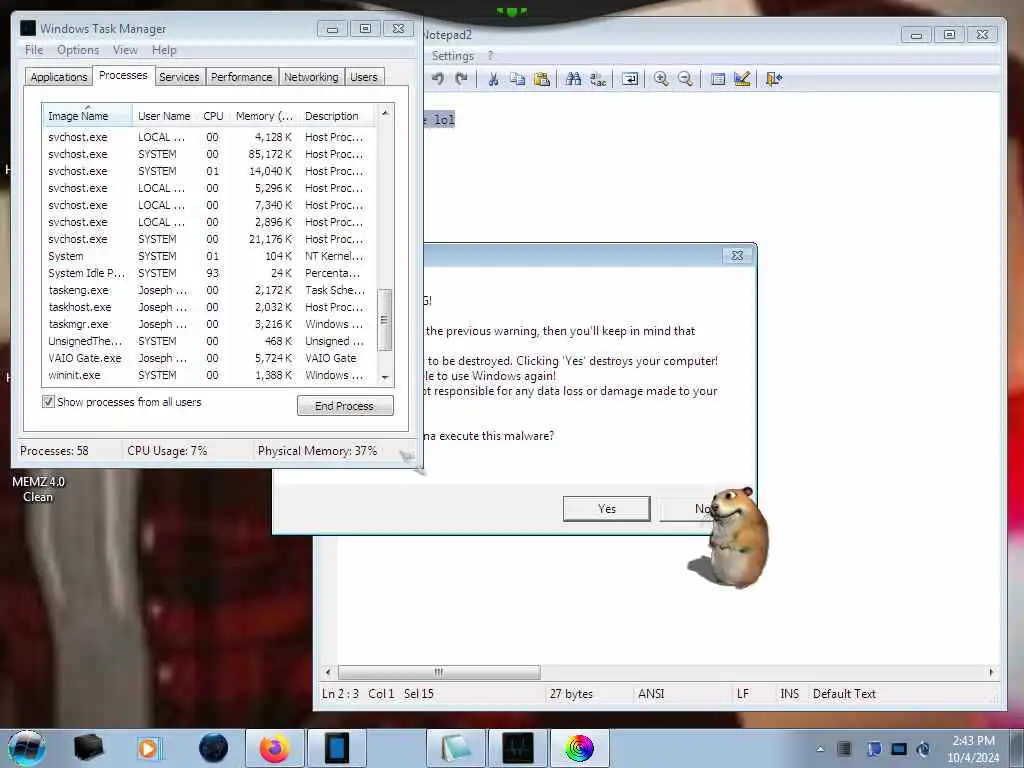Click the ANSI encoding status bar entry

pyautogui.click(x=651, y=694)
